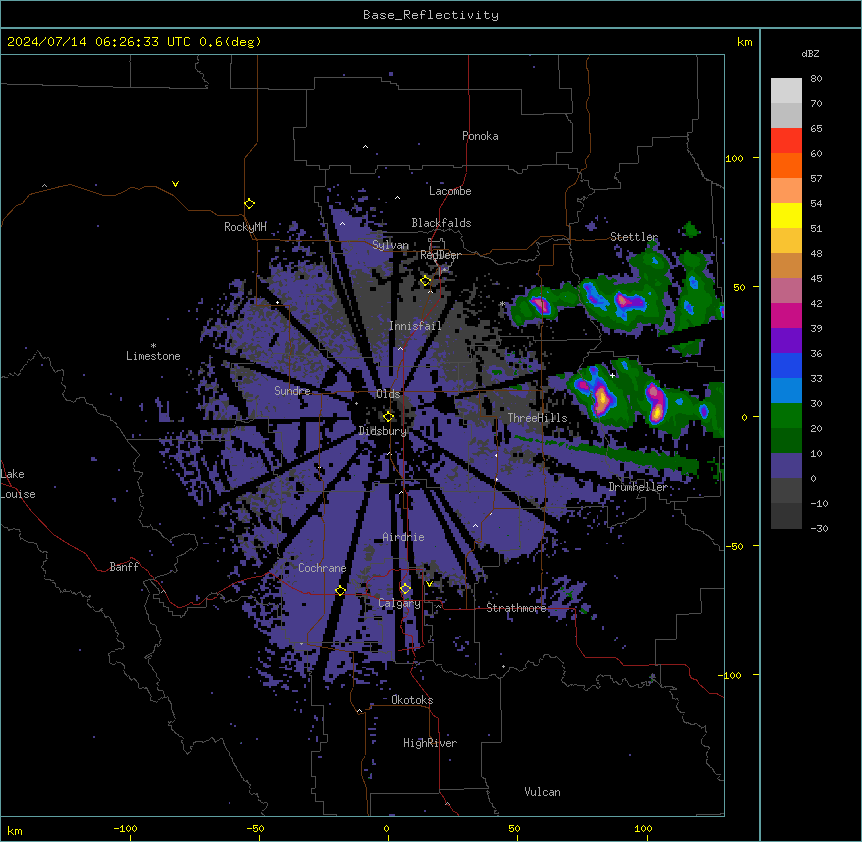Select the radar site diamond between Olds and Didsbury
Screen dimensions: 862x842
tap(389, 417)
